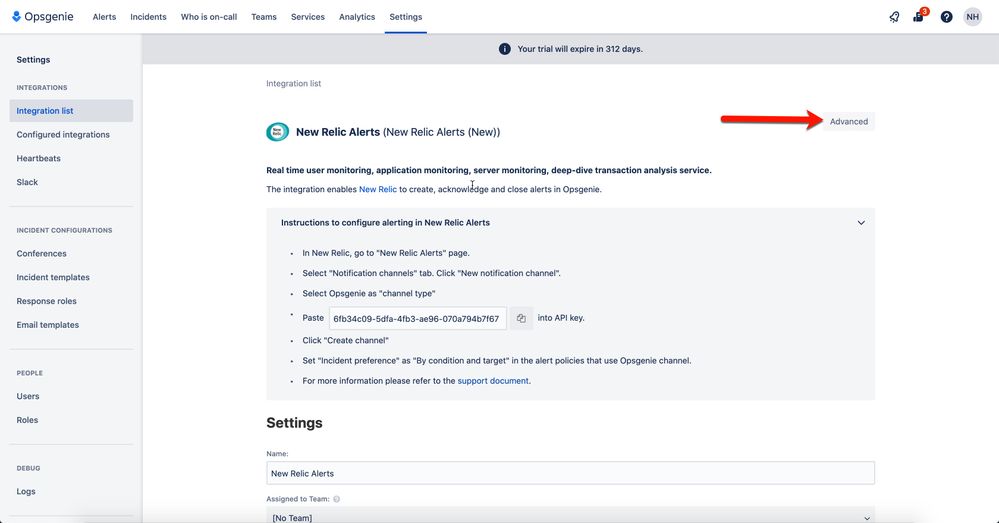Click the API key text field

click(x=417, y=318)
